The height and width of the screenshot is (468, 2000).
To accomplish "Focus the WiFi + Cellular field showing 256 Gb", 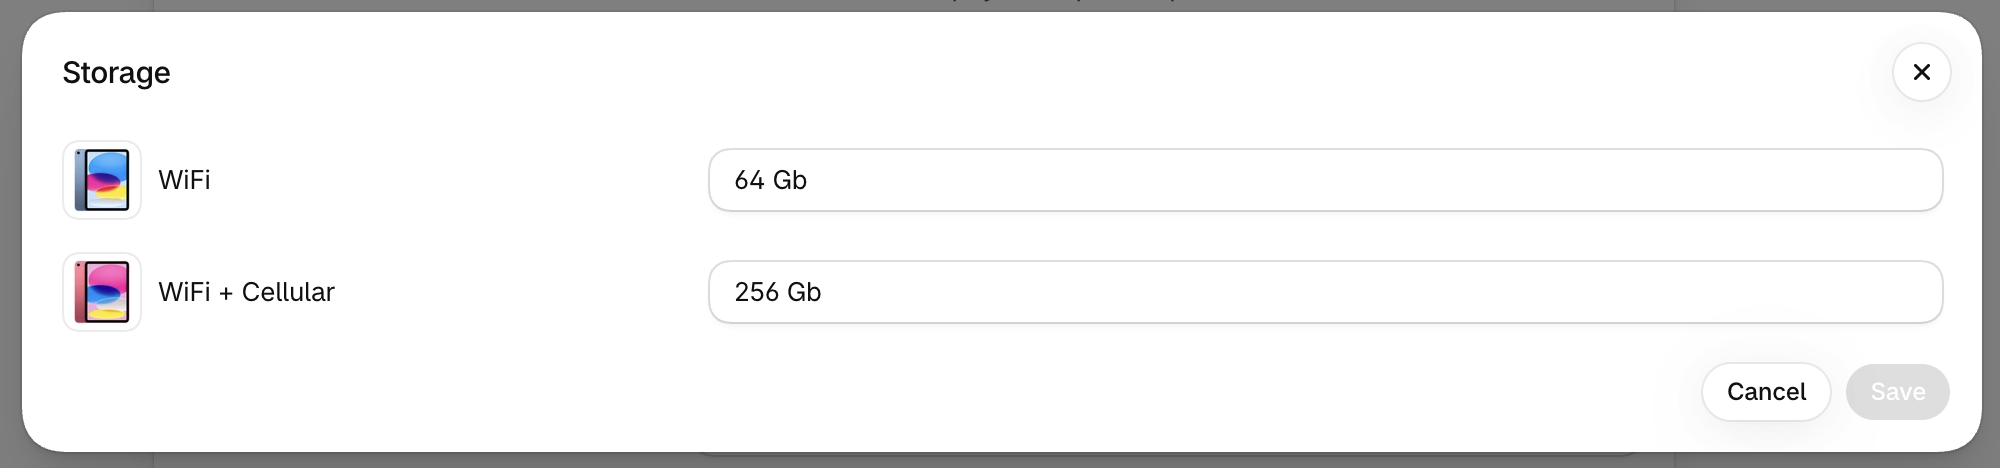I will pos(1325,292).
